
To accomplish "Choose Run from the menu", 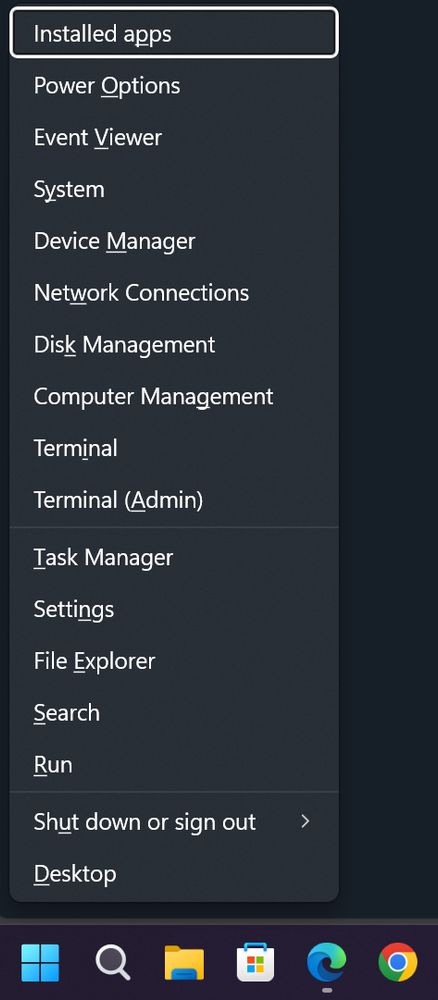I will pyautogui.click(x=174, y=765).
